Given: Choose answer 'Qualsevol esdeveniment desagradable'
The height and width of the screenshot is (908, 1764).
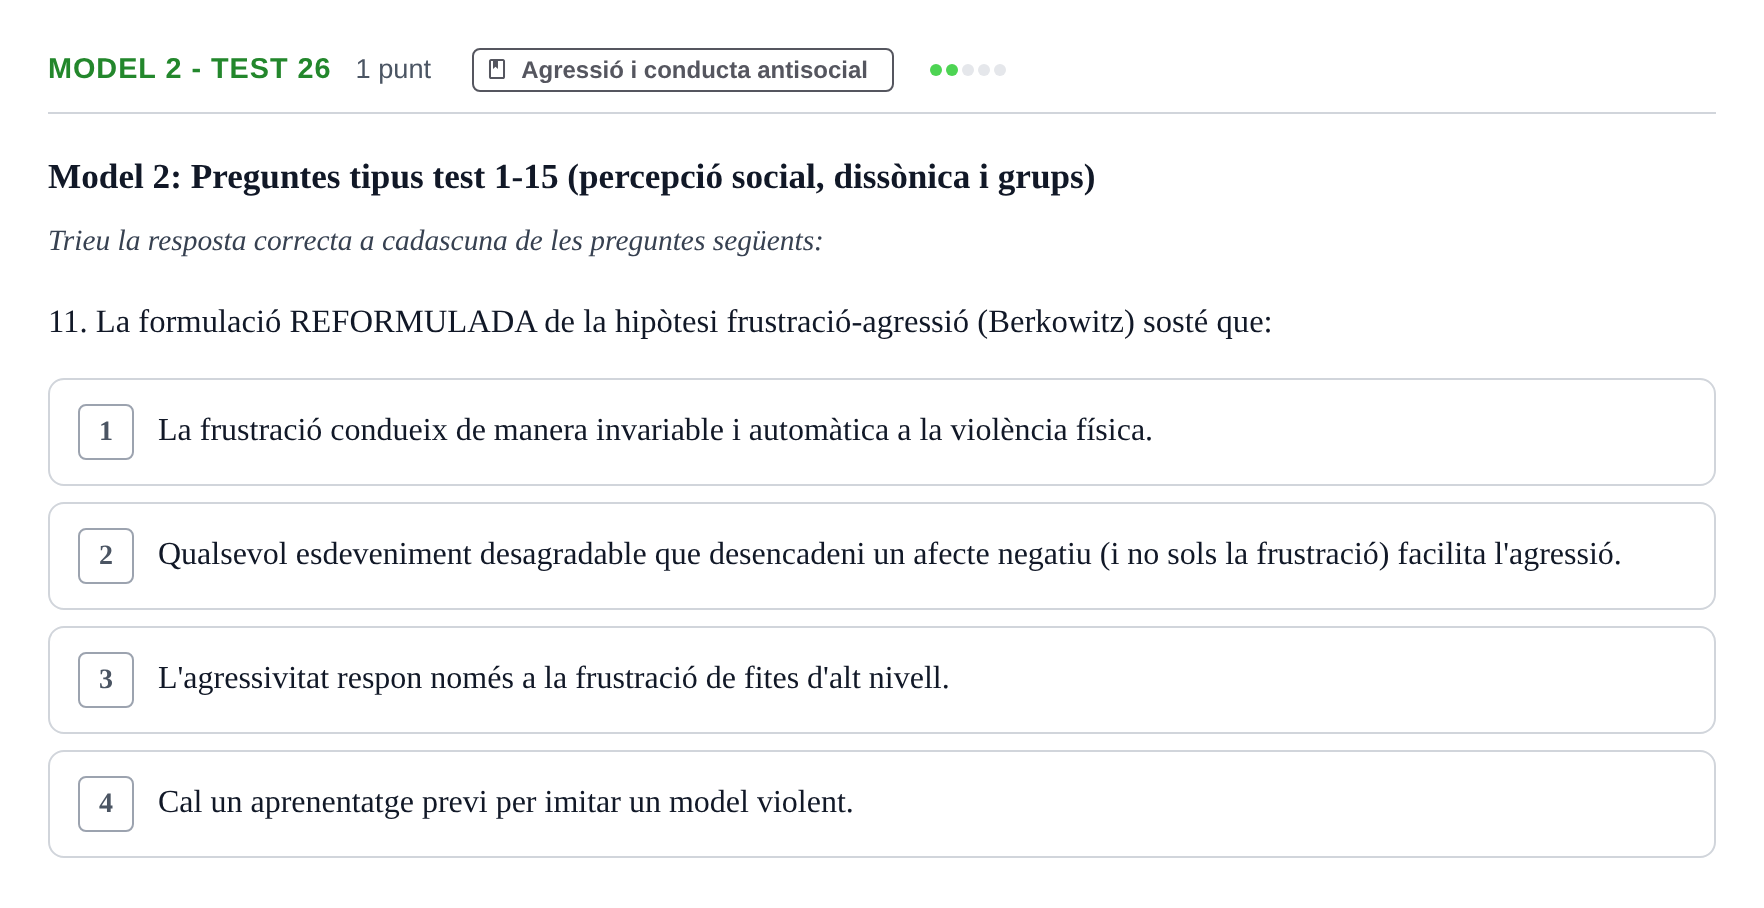Looking at the screenshot, I should (x=881, y=556).
